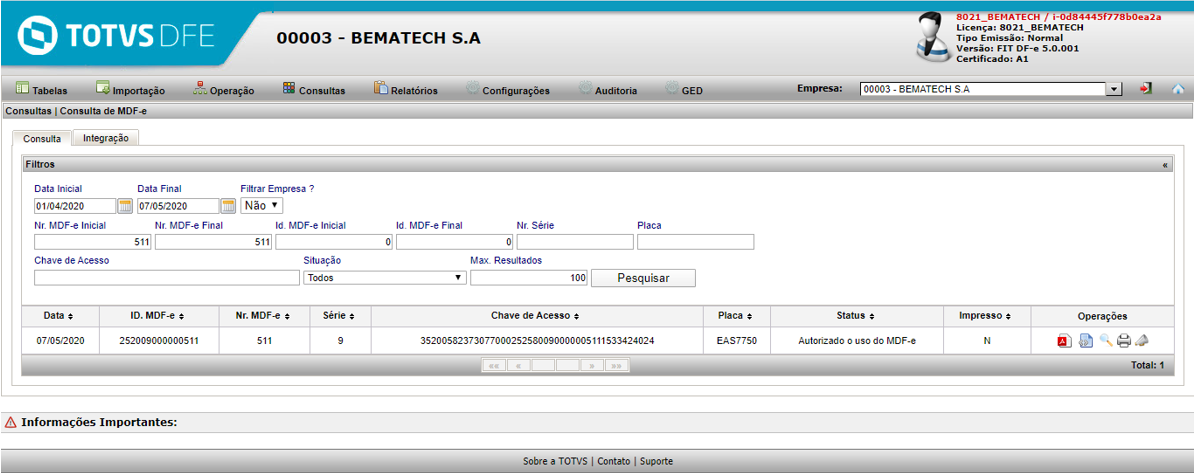The height and width of the screenshot is (473, 1197).
Task: Open the Empresa selector dropdown
Action: (991, 89)
